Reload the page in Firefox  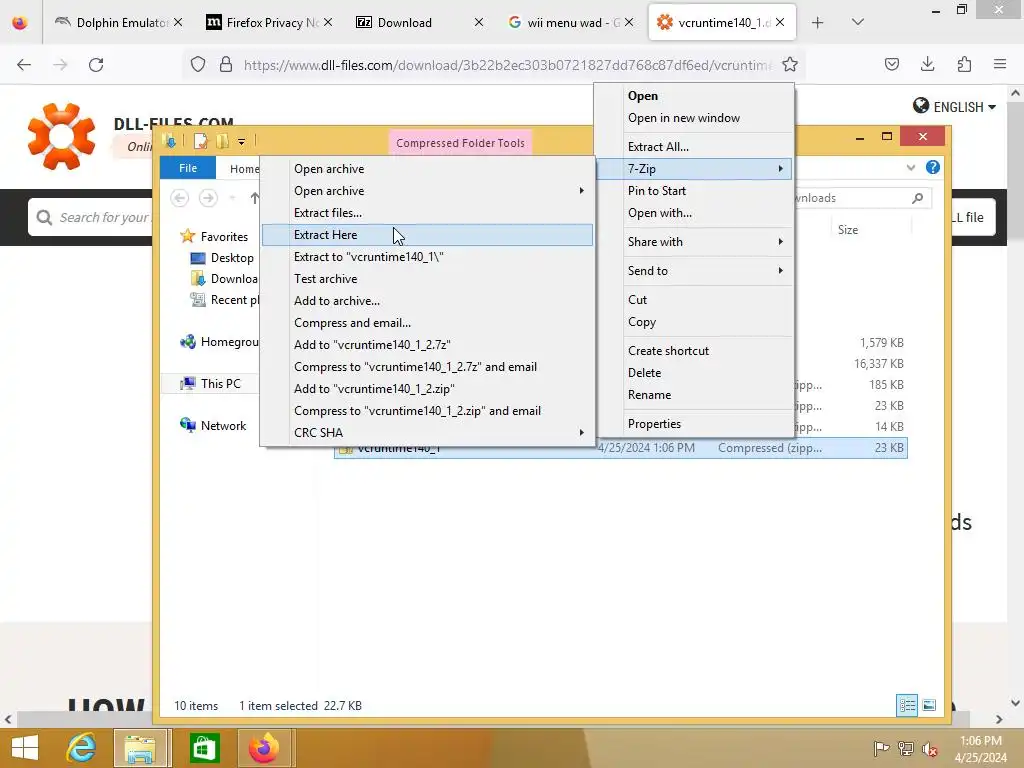click(x=96, y=65)
